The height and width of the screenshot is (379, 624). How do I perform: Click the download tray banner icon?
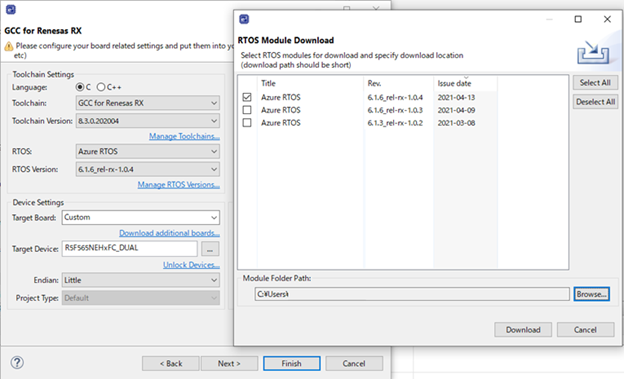(593, 52)
